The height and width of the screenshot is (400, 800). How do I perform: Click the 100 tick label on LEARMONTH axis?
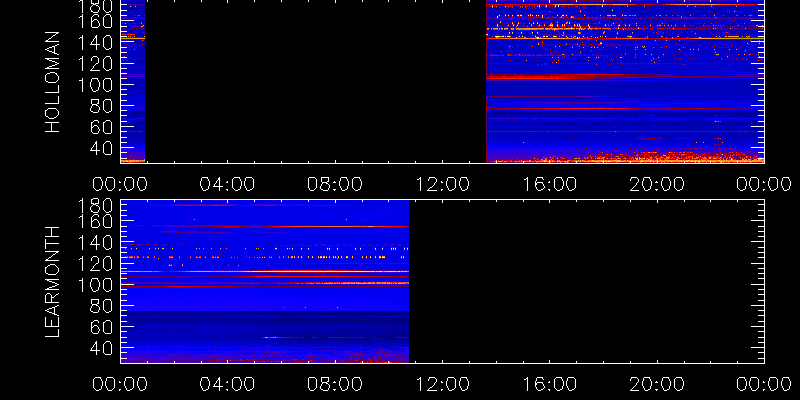(x=96, y=285)
